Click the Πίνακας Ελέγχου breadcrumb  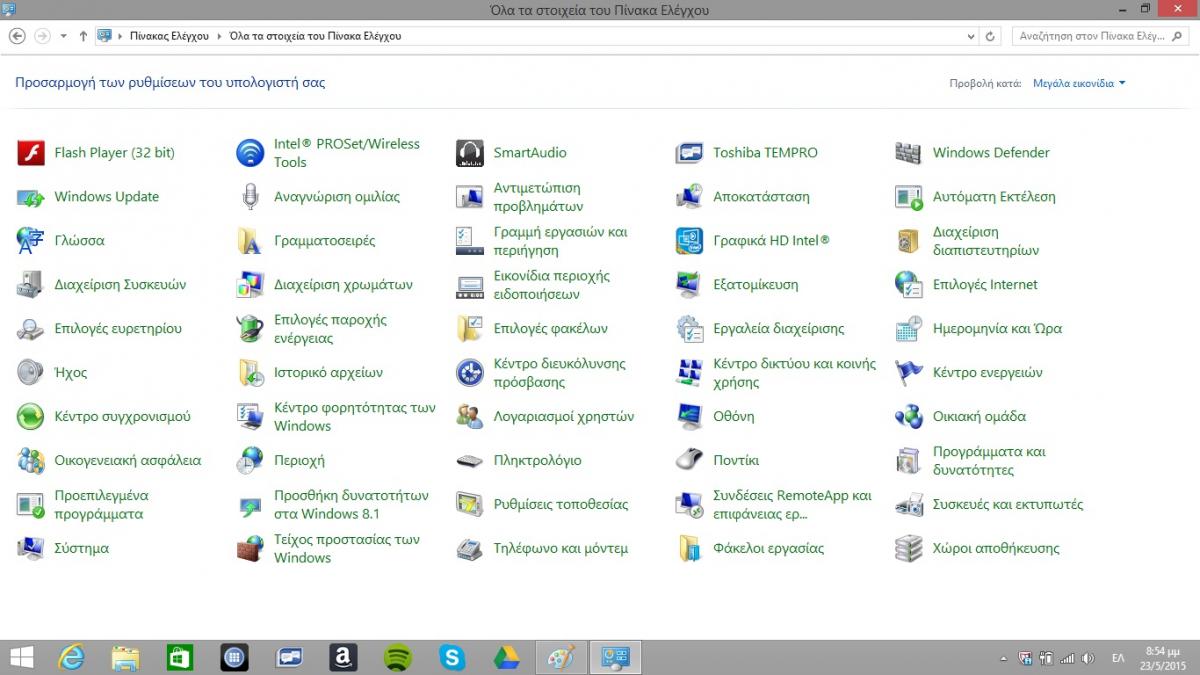[170, 36]
